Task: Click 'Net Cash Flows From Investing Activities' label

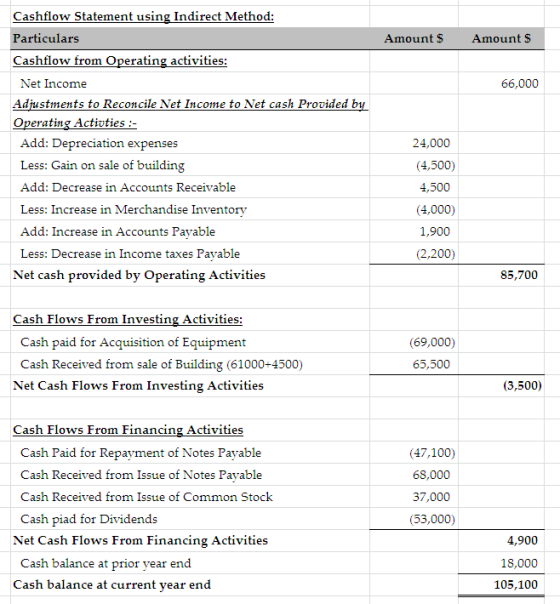Action: coord(138,386)
